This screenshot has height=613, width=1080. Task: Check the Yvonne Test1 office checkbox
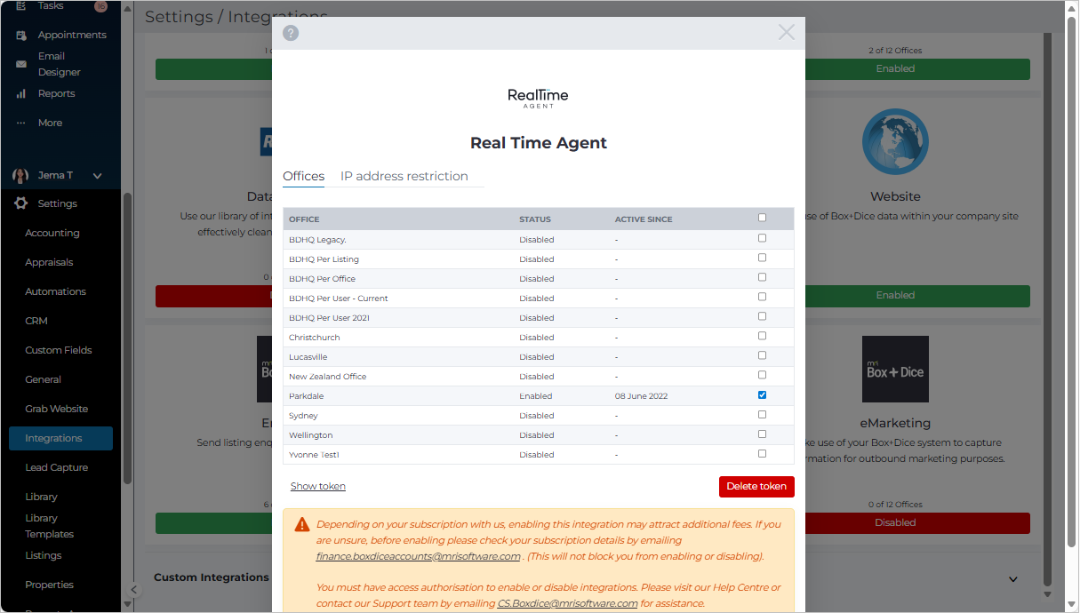(x=762, y=454)
